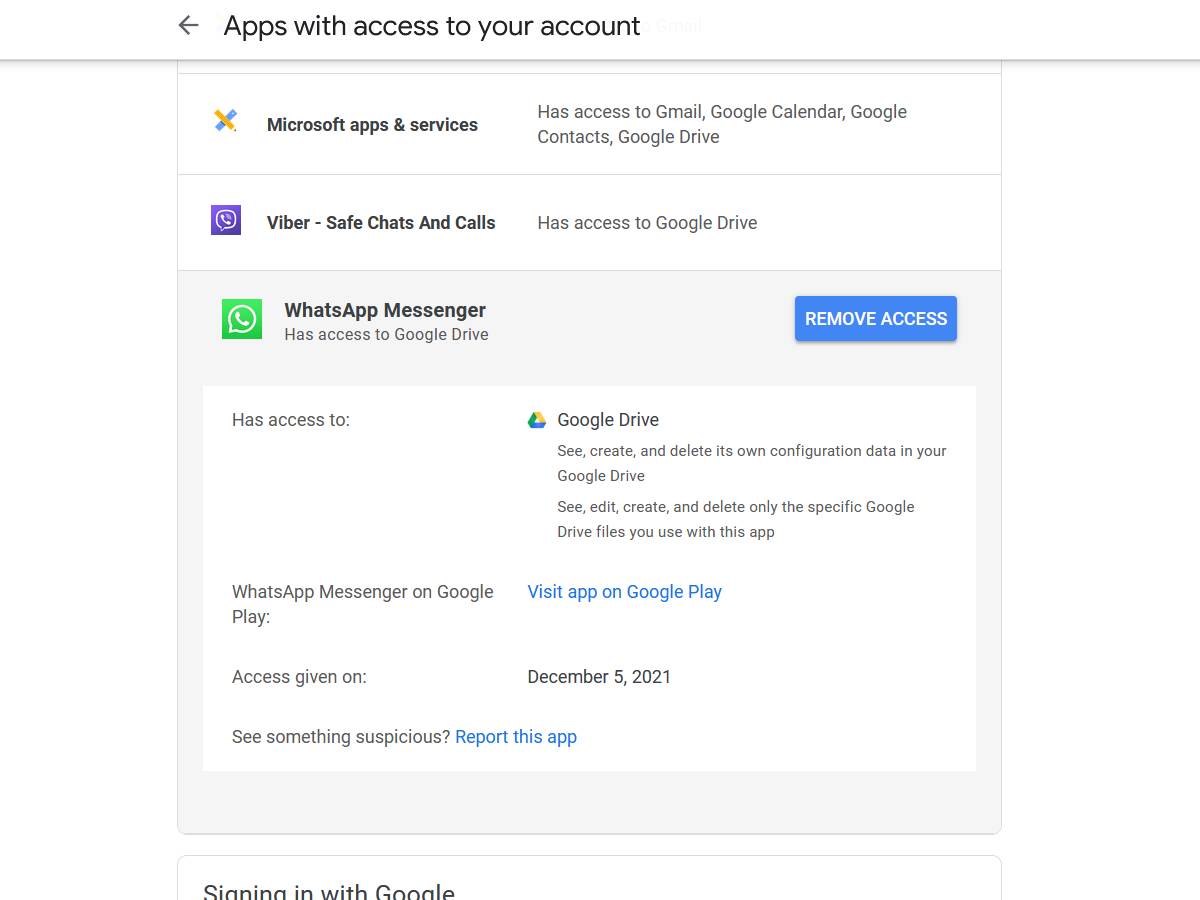The image size is (1200, 900).
Task: Click the WhatsApp Messenger title text
Action: coord(385,310)
